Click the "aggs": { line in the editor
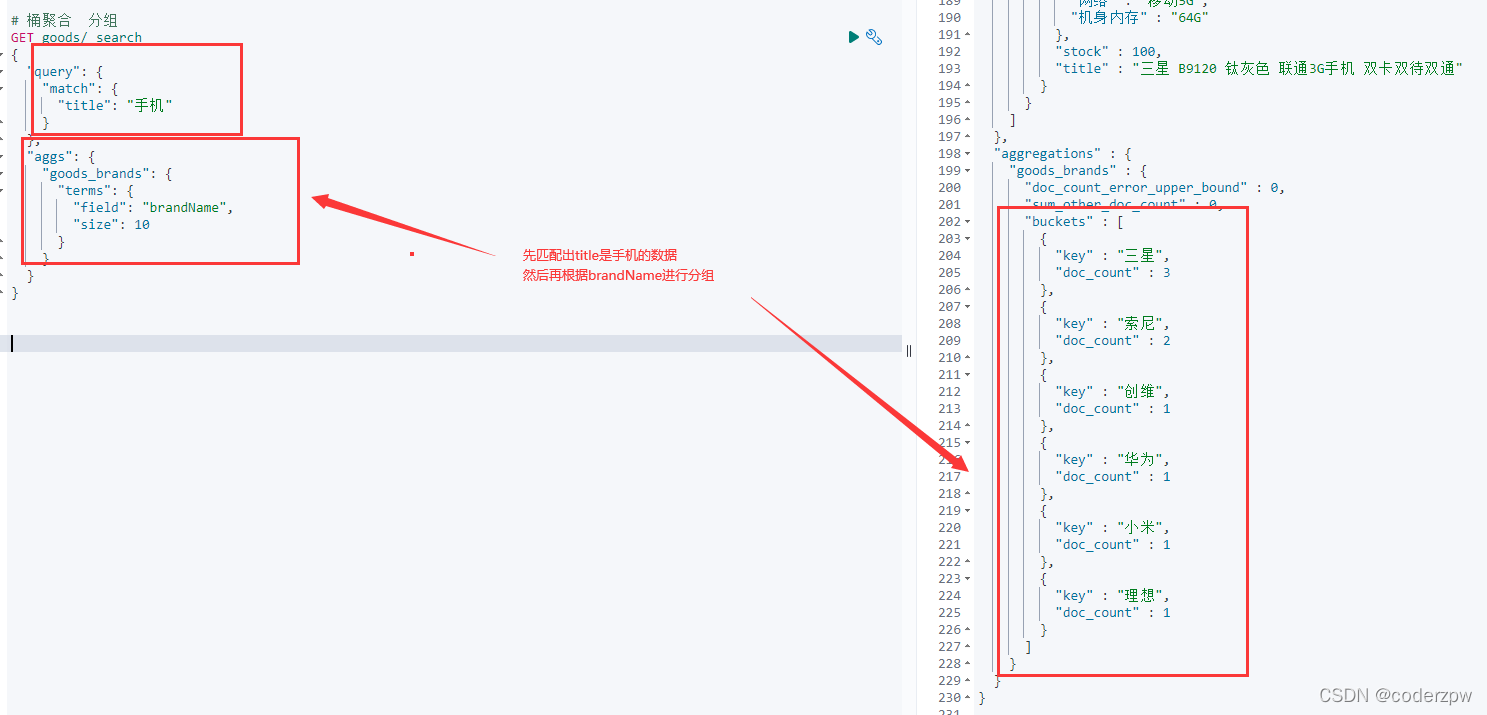This screenshot has width=1487, height=715. [61, 157]
